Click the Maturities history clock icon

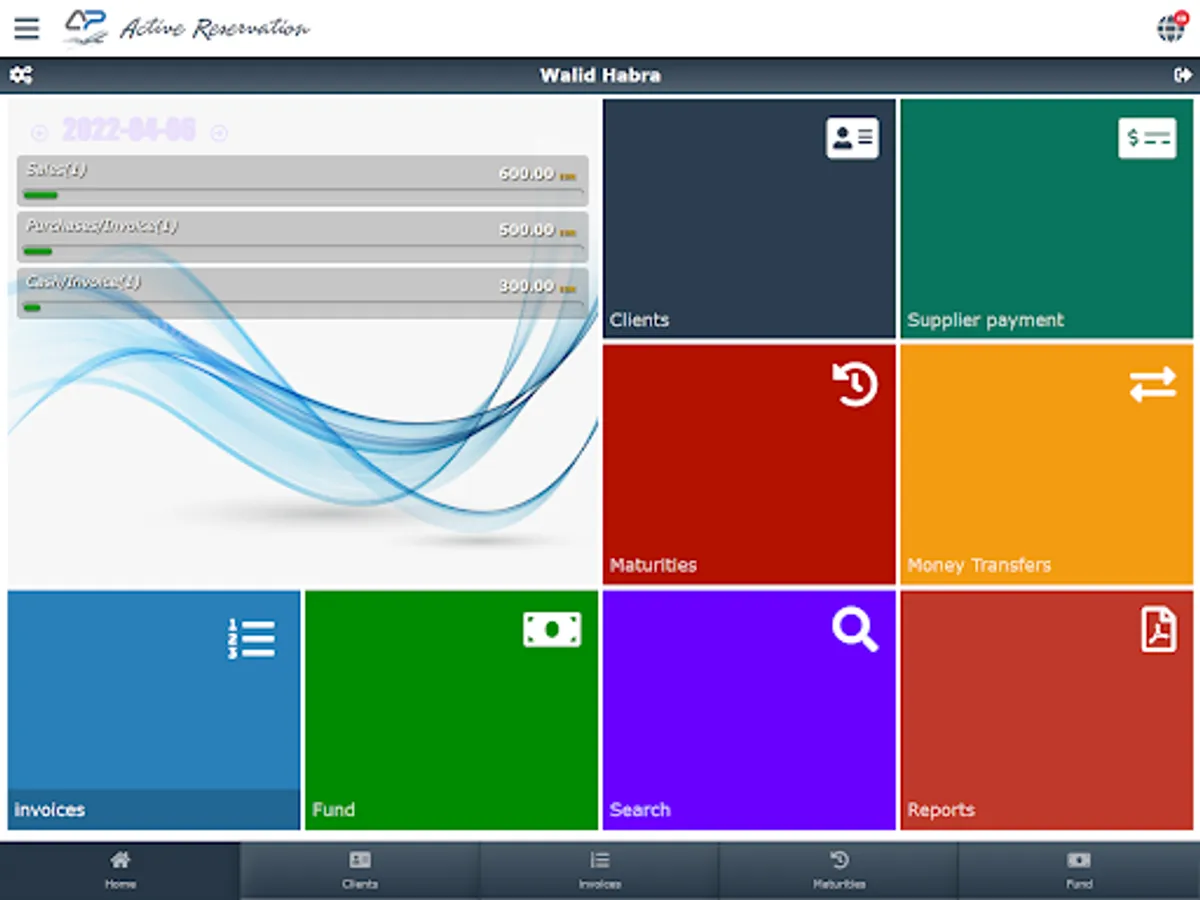click(x=855, y=384)
